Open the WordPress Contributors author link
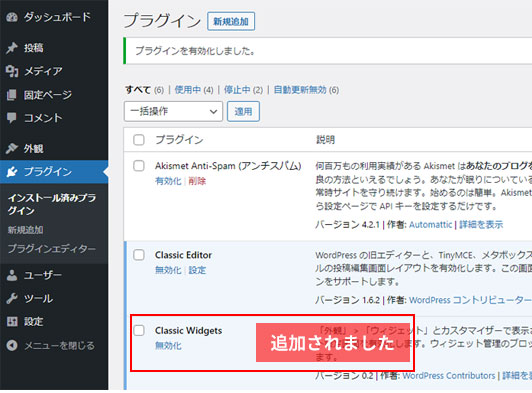This screenshot has width=532, height=393. pyautogui.click(x=449, y=376)
